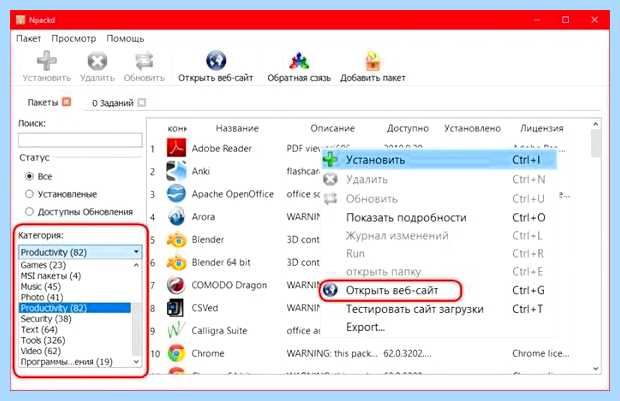Click the 0 Заданий tab close box

pyautogui.click(x=142, y=103)
